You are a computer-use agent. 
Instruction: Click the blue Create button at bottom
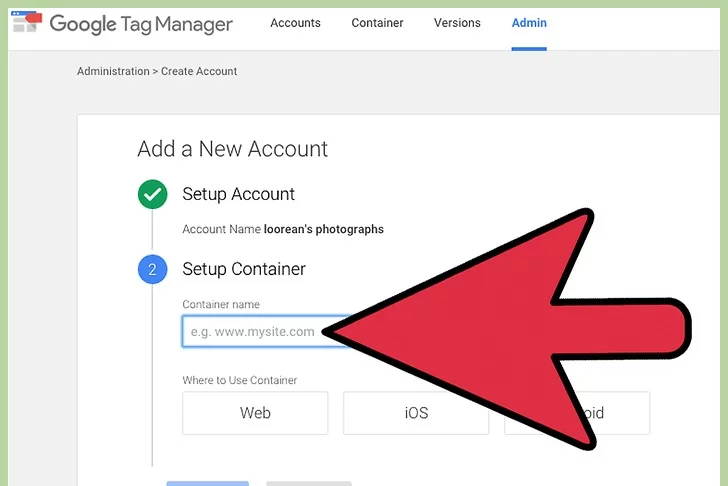pos(207,483)
